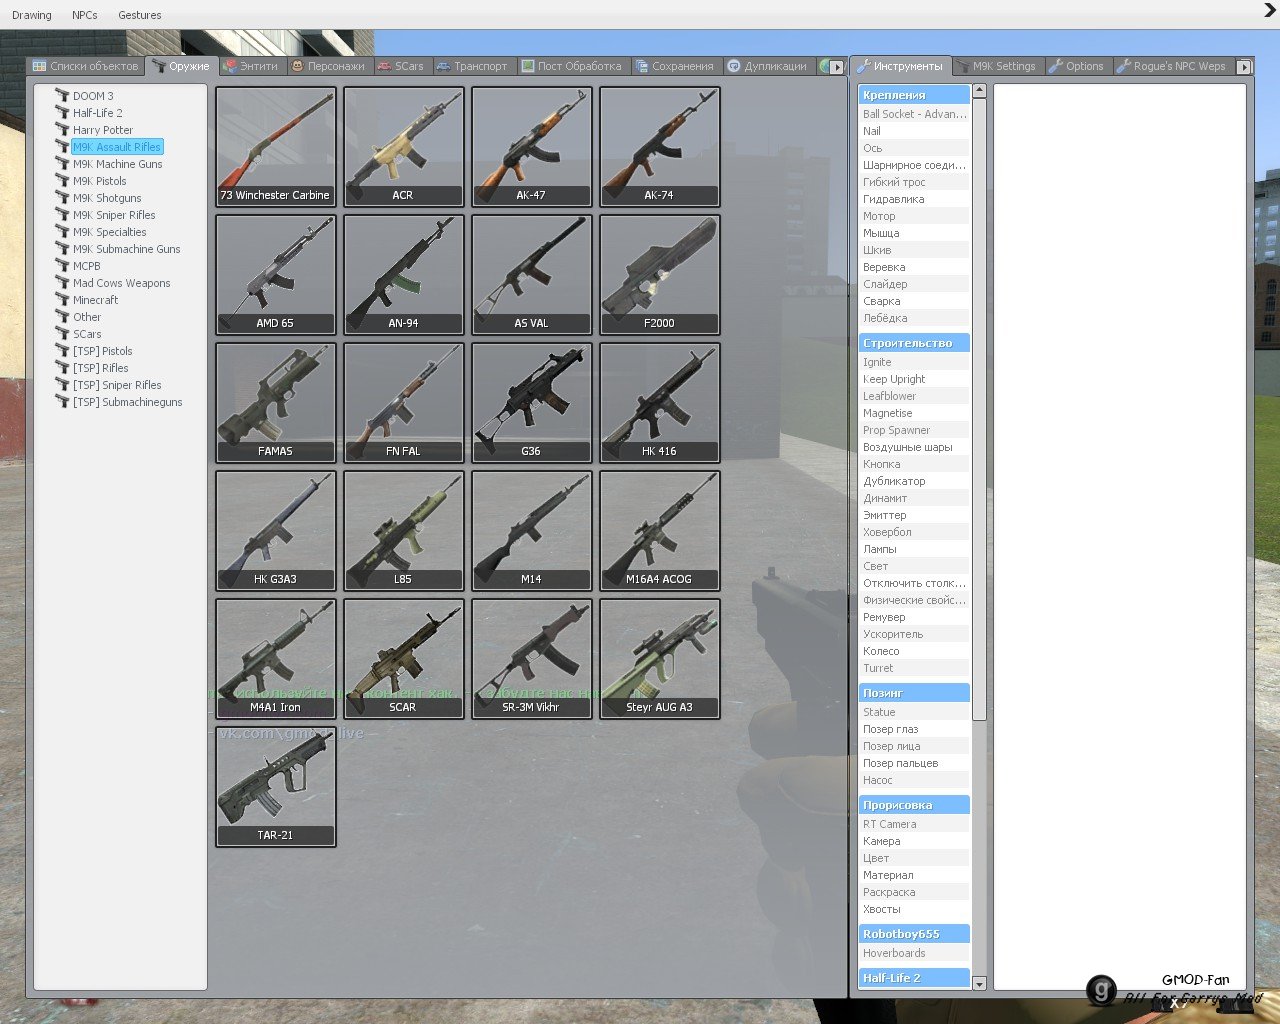Open the Rogue's NPC Weps tab
The height and width of the screenshot is (1024, 1280).
point(1172,66)
